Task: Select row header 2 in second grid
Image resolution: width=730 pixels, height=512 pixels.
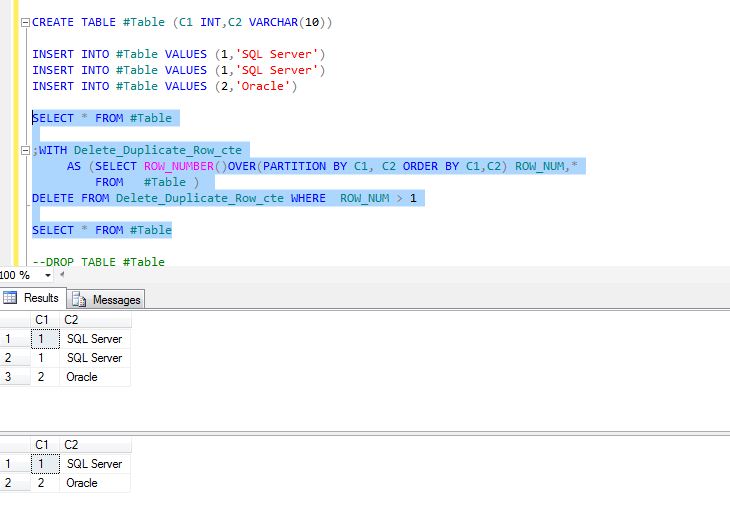Action: [x=15, y=483]
